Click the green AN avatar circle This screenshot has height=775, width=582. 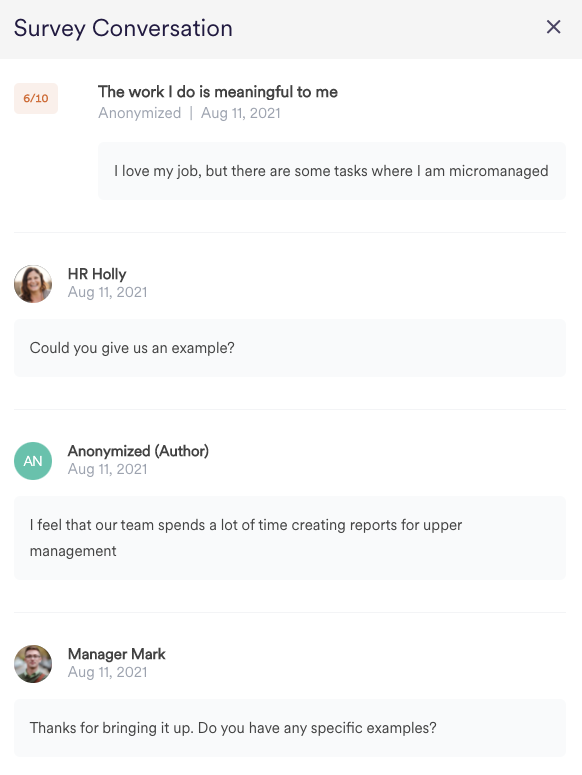33,461
